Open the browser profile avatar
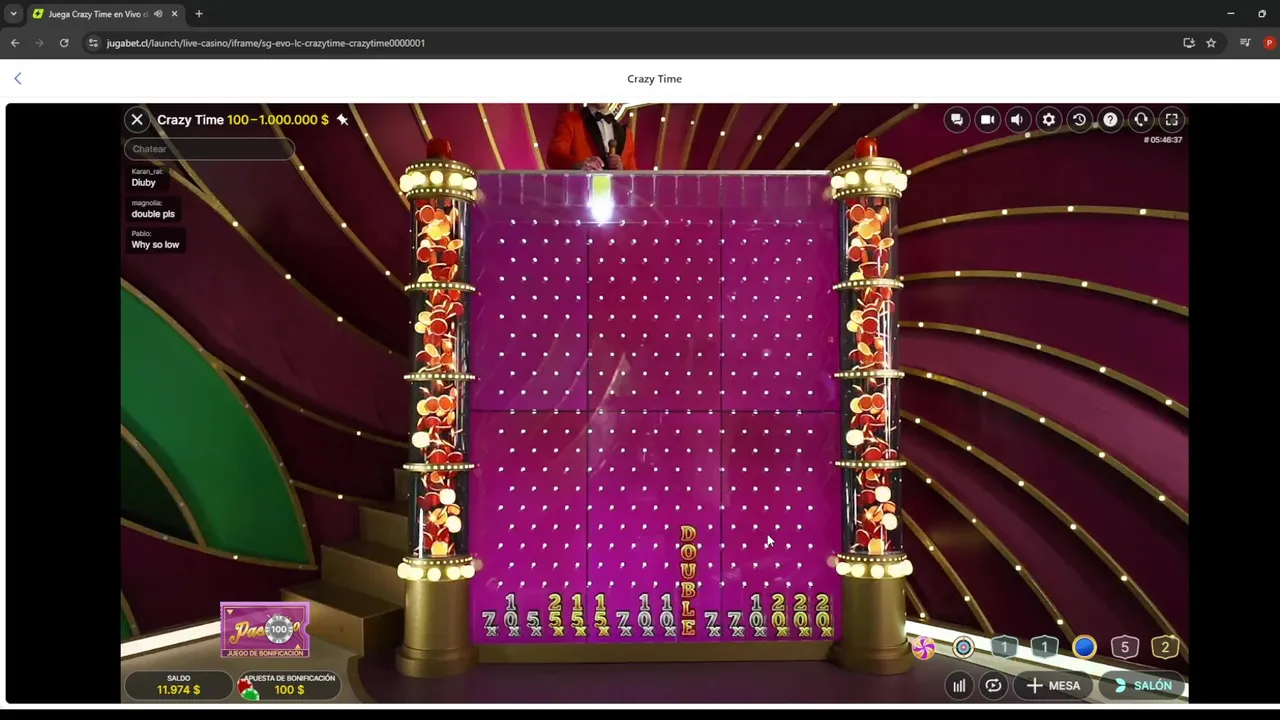 pyautogui.click(x=1270, y=43)
